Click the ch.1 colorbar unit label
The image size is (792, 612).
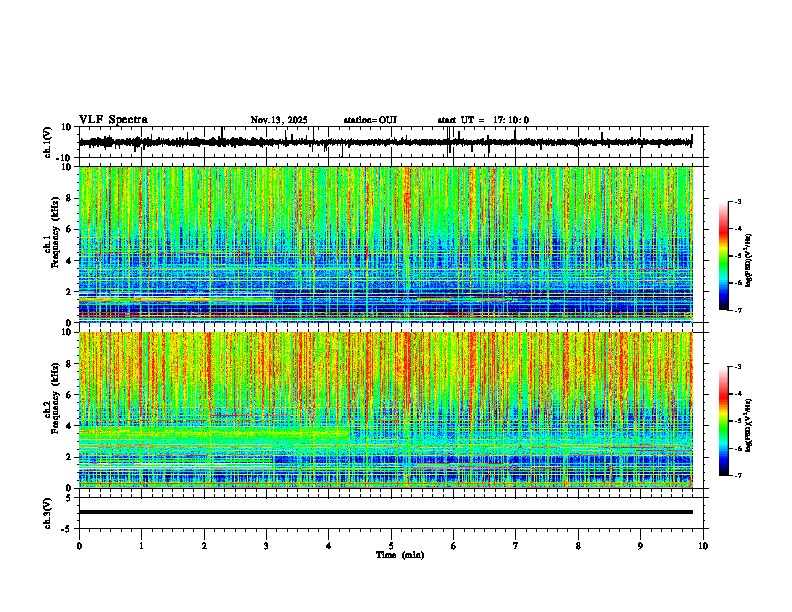pos(749,261)
